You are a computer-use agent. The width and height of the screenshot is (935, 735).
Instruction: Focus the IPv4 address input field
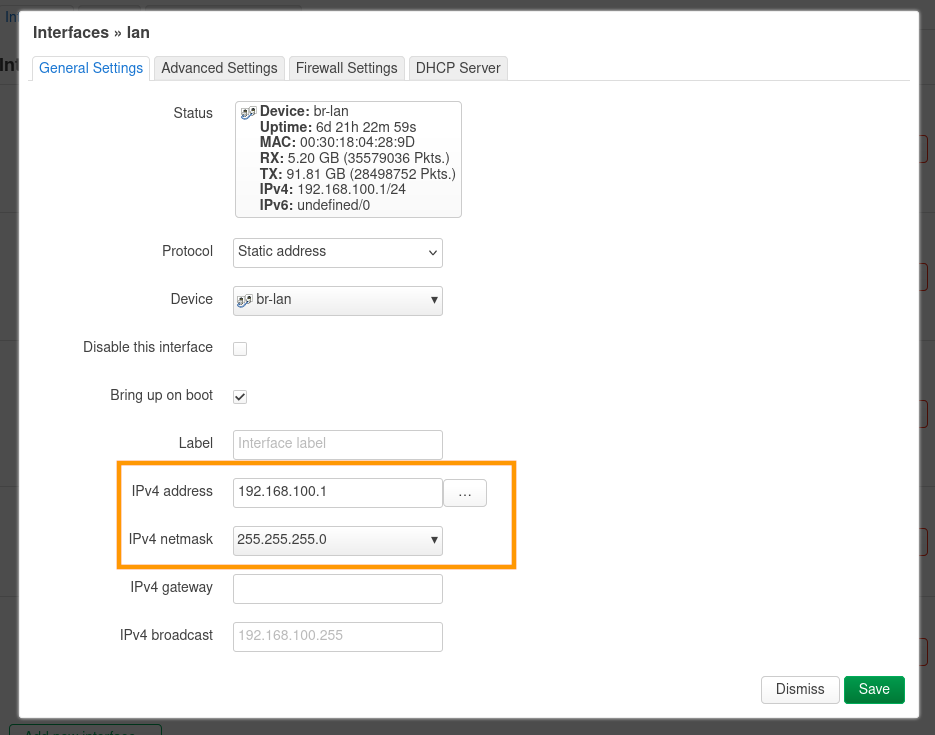click(x=338, y=493)
